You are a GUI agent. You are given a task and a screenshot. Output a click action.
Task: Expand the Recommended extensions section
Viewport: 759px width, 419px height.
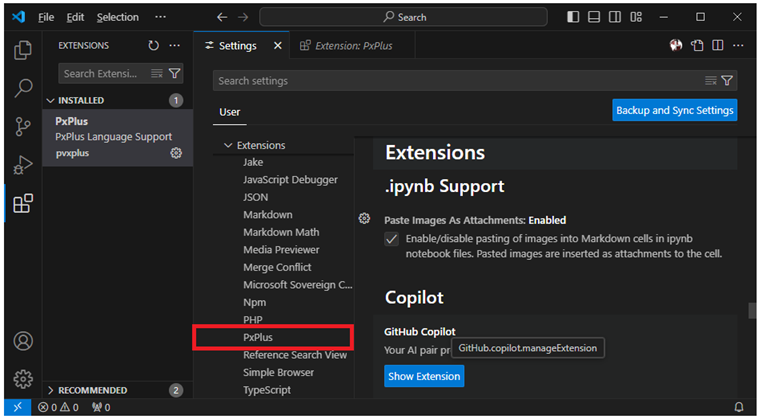pos(52,390)
